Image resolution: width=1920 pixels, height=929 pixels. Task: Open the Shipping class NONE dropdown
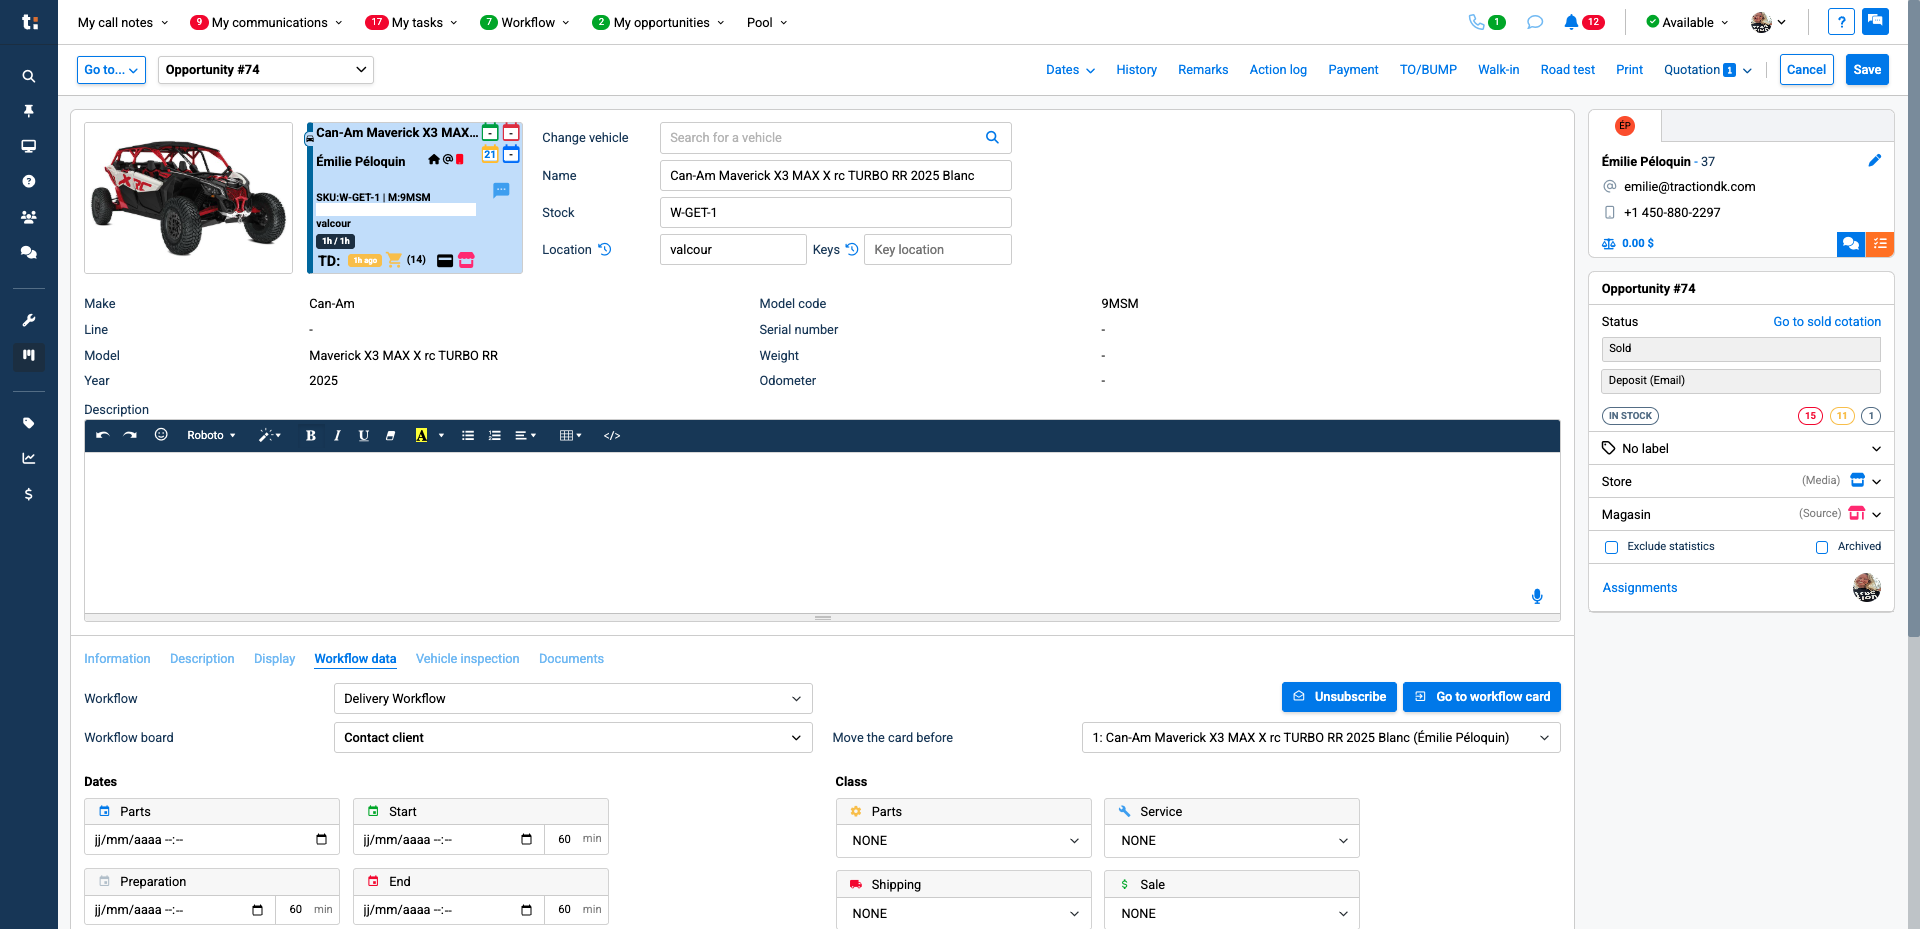coord(964,914)
